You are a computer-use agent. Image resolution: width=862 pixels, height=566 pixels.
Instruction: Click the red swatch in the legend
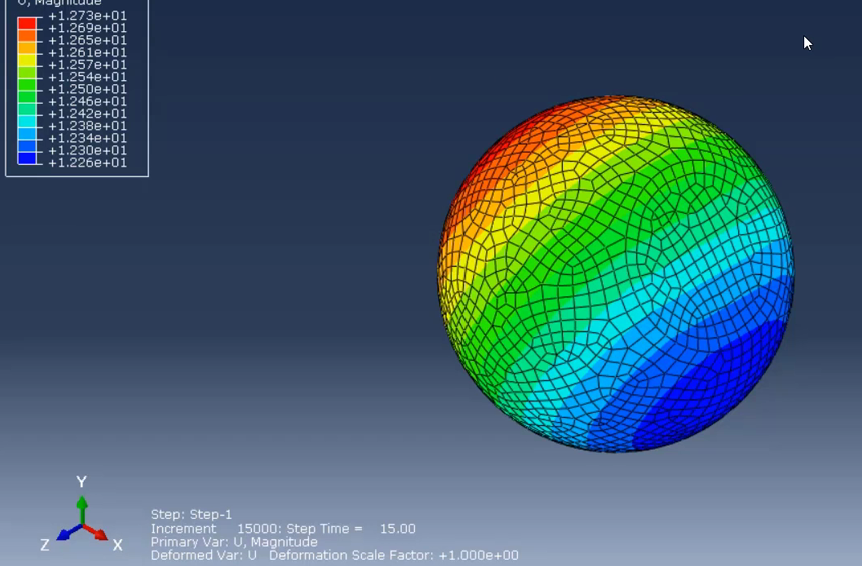point(27,22)
